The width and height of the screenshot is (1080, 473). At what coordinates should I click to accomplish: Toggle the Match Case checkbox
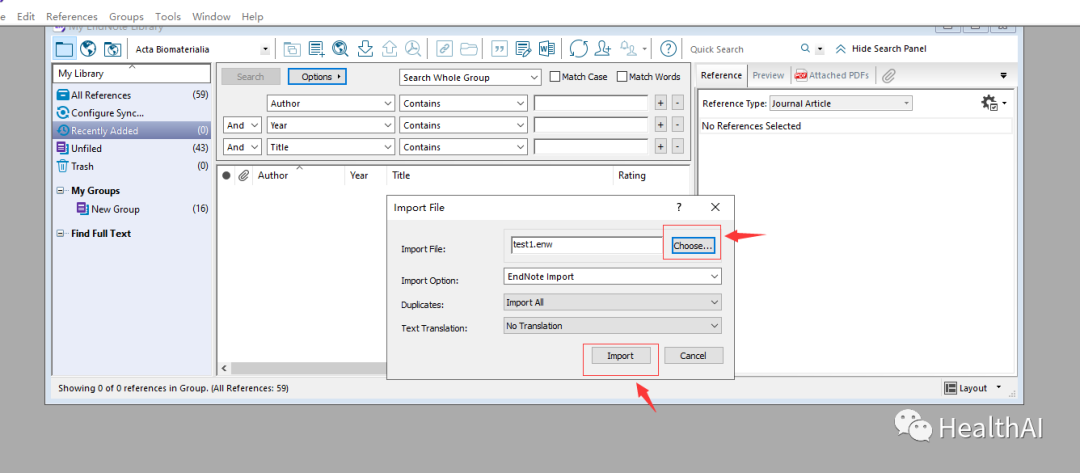555,77
